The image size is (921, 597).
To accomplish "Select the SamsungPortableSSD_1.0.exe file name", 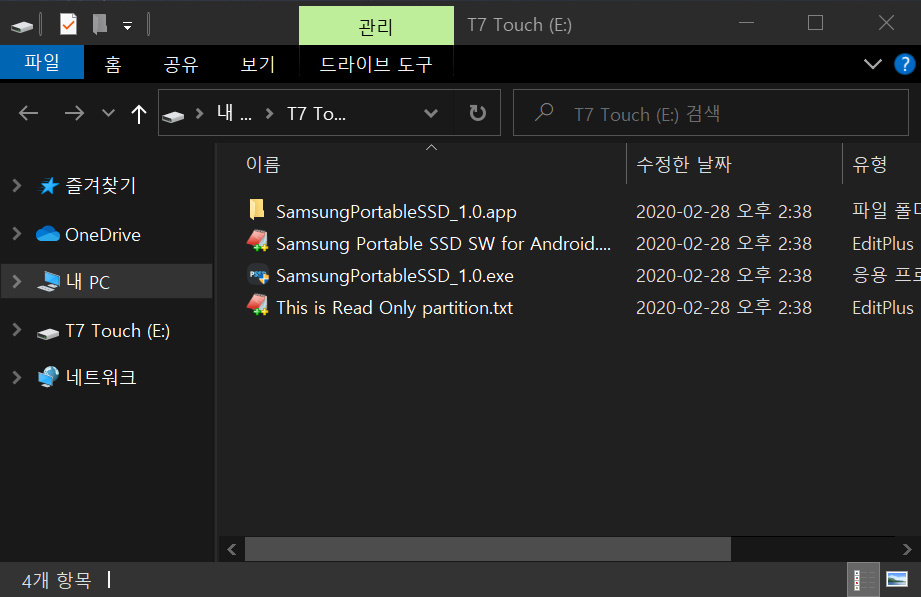I will 395,276.
